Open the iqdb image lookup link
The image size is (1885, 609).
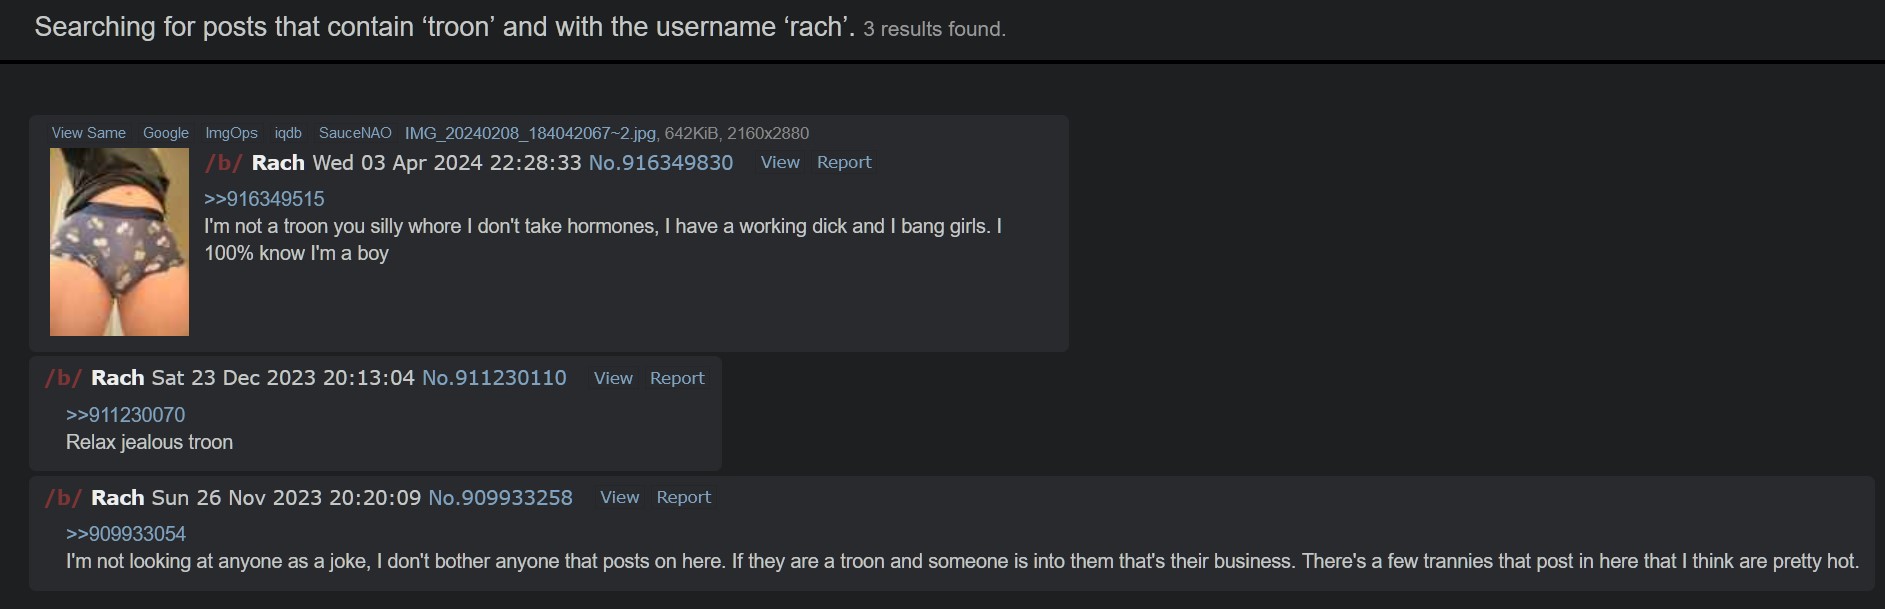[288, 133]
